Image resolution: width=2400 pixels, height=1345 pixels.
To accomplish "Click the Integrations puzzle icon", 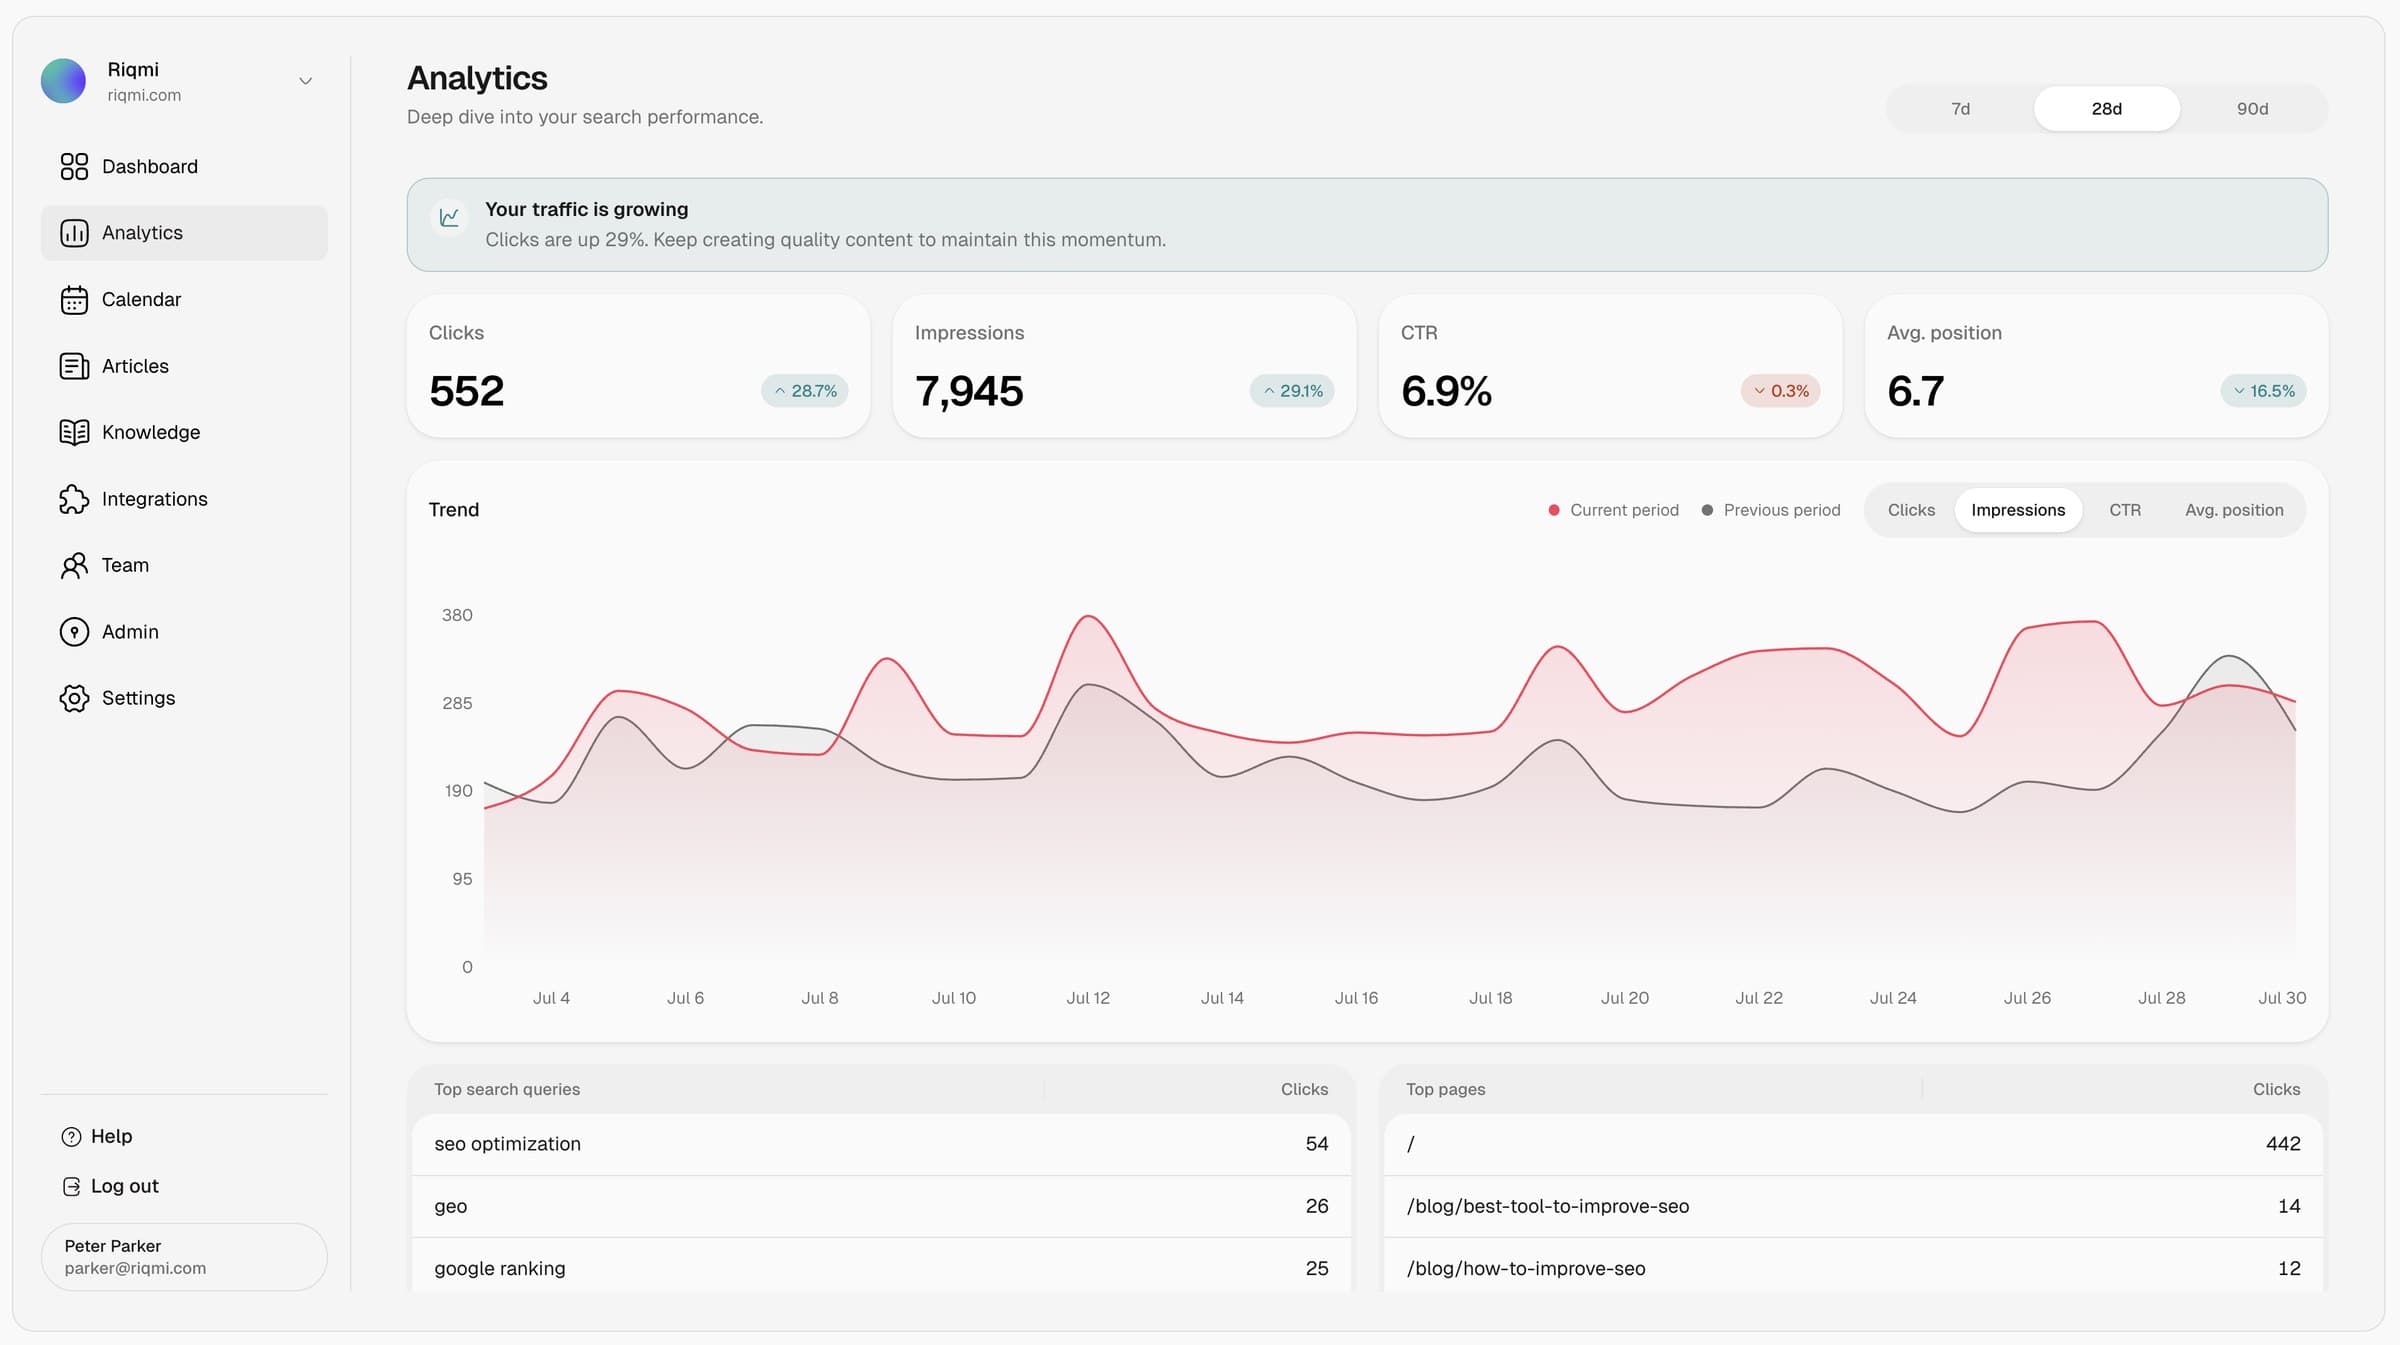I will (x=74, y=499).
